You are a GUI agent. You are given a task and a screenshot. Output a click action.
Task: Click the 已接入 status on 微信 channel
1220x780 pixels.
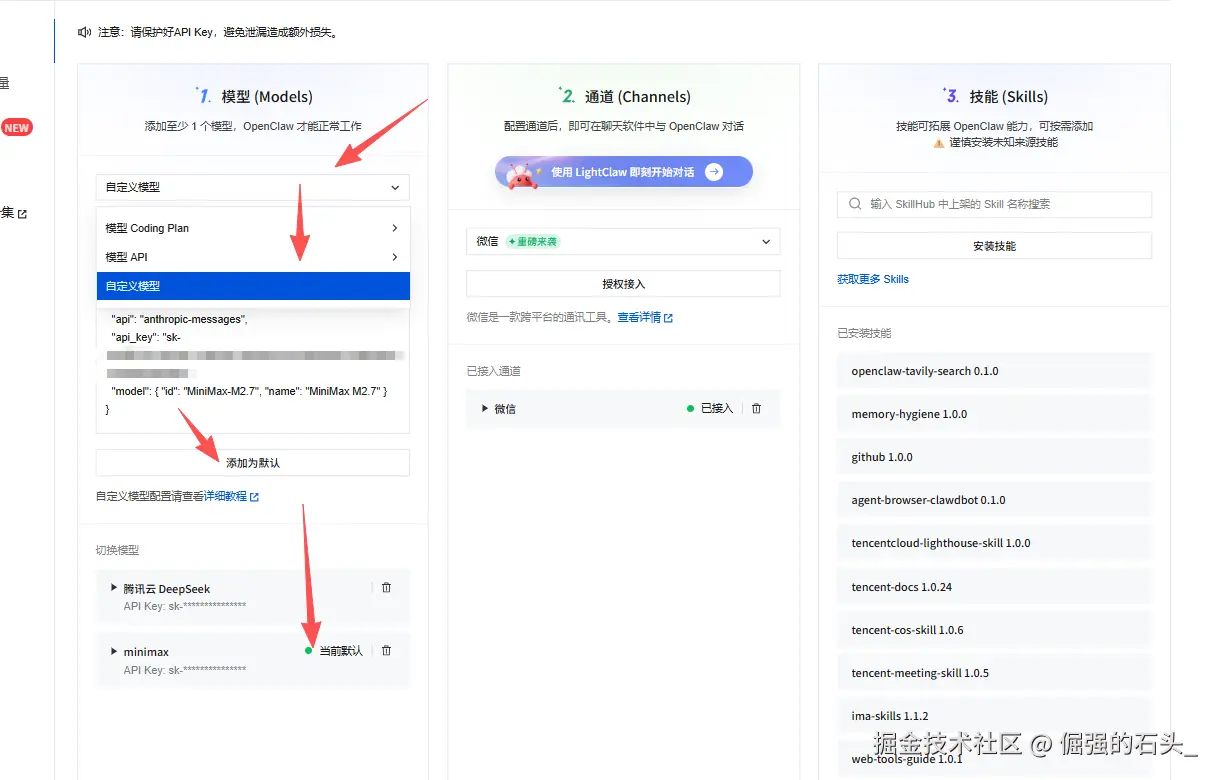click(x=717, y=408)
